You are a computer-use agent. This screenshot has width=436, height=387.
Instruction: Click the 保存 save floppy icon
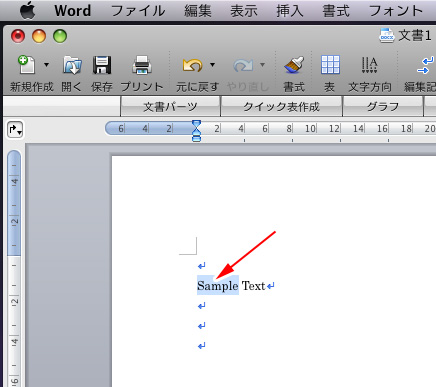102,65
